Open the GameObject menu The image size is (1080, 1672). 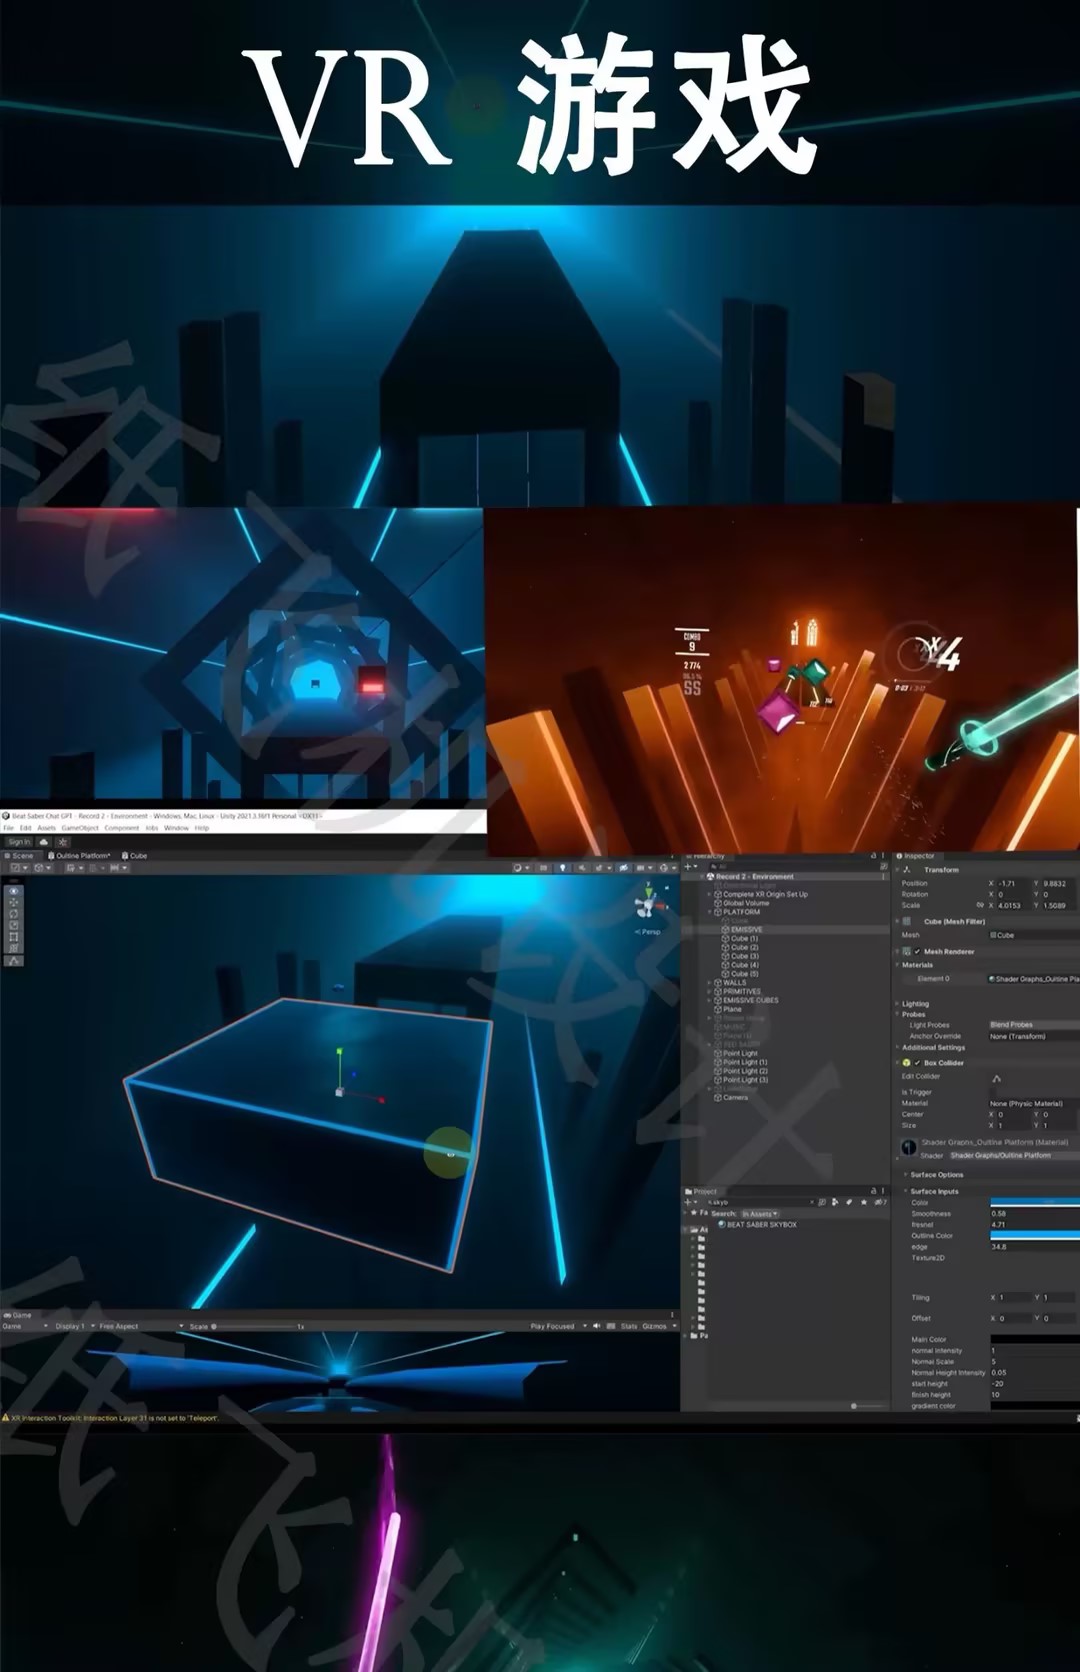(x=80, y=828)
